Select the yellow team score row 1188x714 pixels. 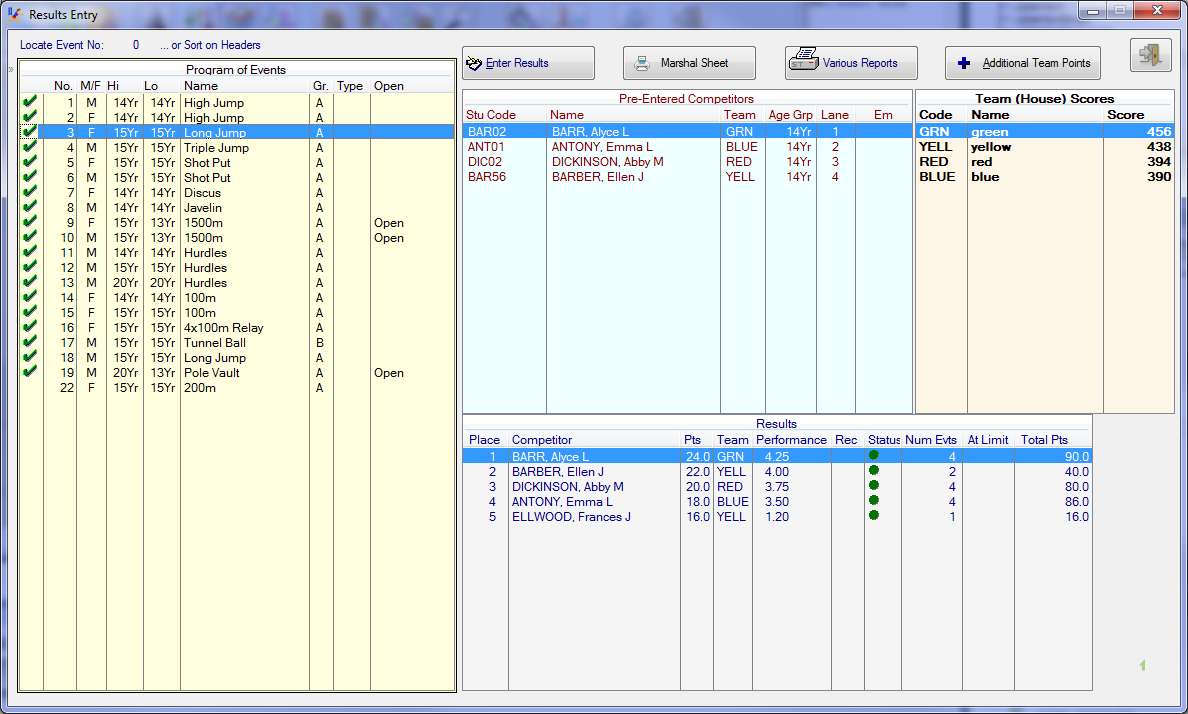click(x=1040, y=147)
